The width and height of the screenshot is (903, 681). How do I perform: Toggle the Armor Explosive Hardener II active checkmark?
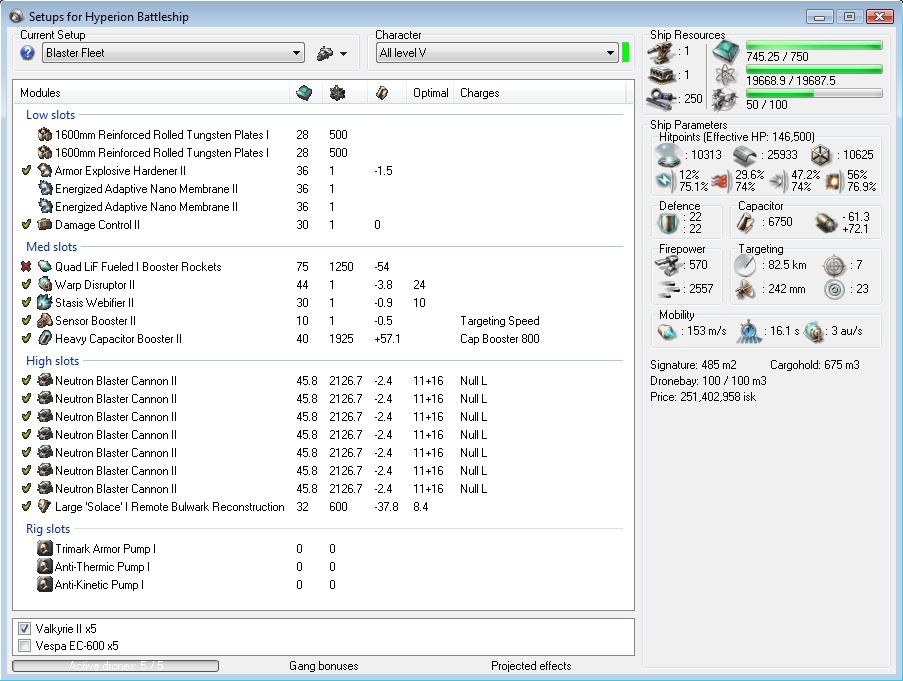coord(26,170)
